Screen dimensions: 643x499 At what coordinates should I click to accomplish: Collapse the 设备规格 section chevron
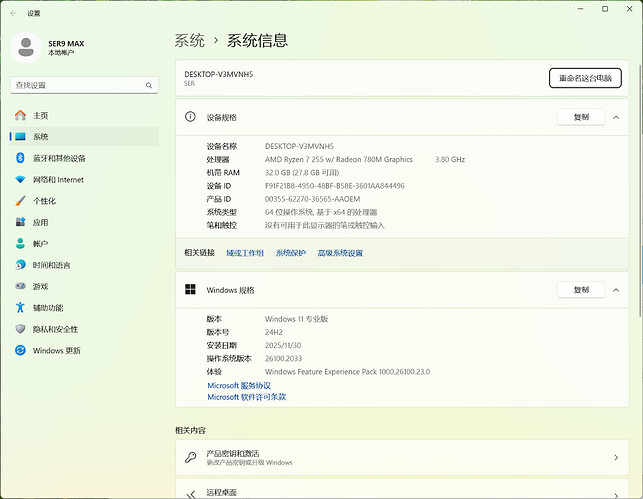coord(614,117)
